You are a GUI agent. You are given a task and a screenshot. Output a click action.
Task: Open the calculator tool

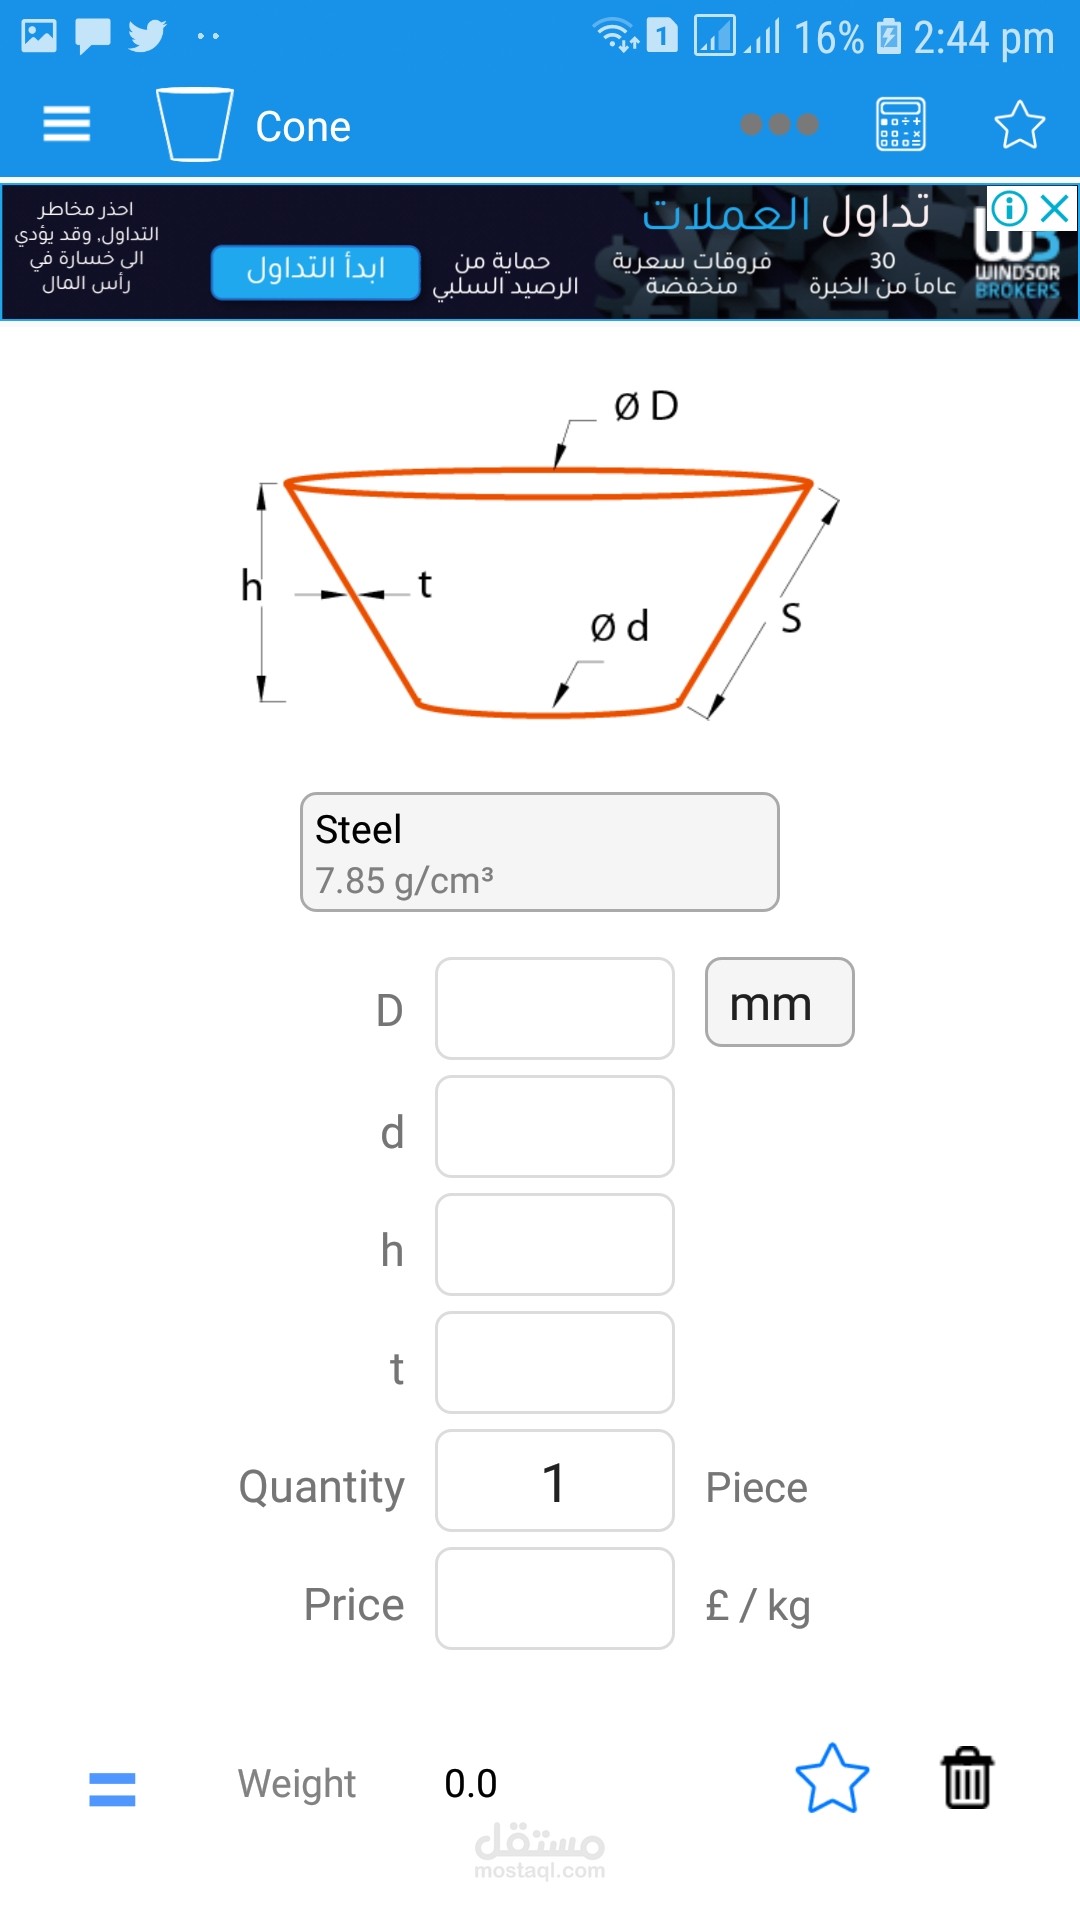click(x=900, y=125)
